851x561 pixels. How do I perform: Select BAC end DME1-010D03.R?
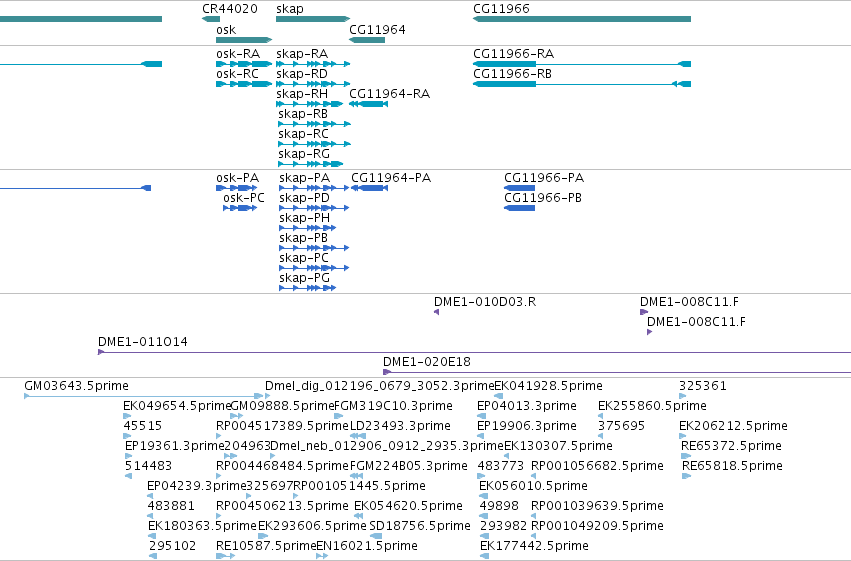coord(485,302)
